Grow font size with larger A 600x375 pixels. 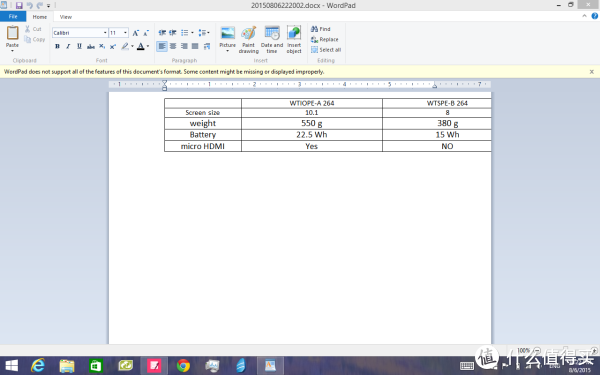tap(135, 33)
